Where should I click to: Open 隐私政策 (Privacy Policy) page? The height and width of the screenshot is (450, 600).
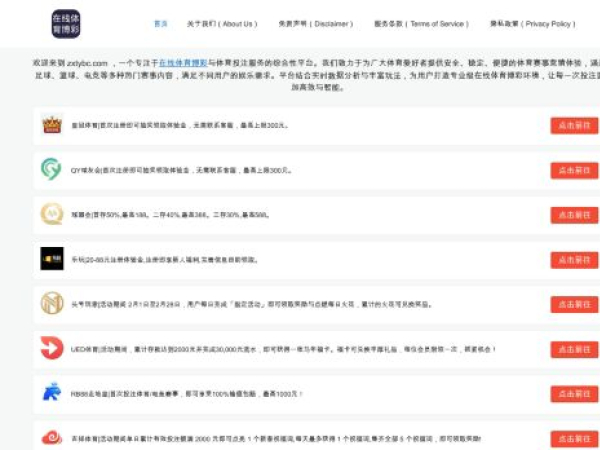click(532, 23)
